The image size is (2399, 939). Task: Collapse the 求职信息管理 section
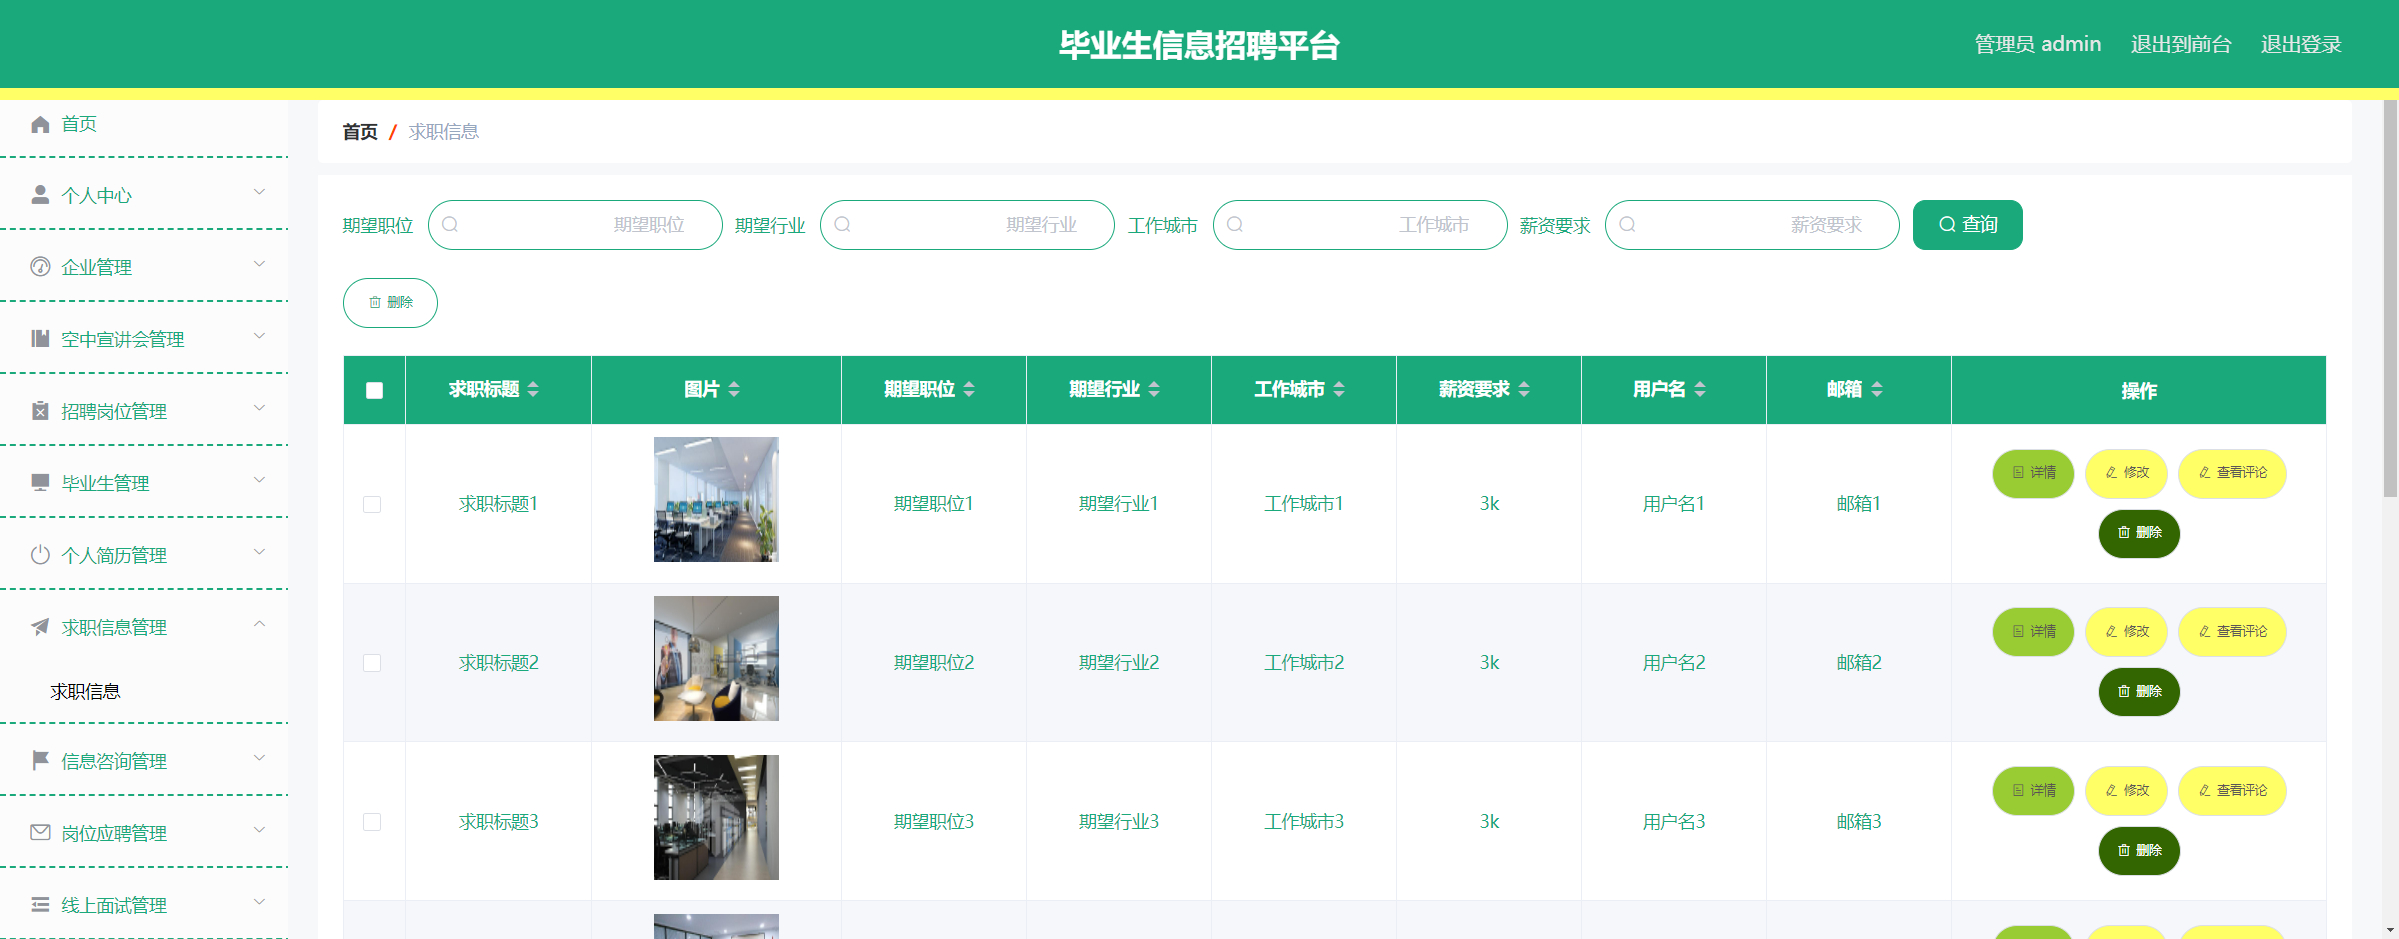coord(261,624)
